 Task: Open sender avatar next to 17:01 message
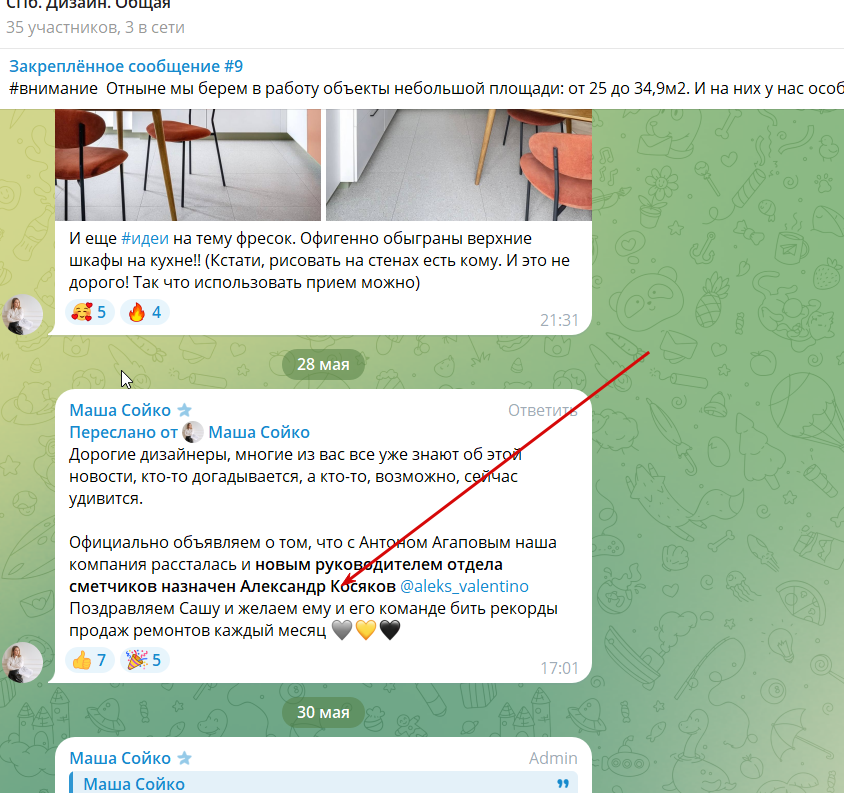[23, 663]
